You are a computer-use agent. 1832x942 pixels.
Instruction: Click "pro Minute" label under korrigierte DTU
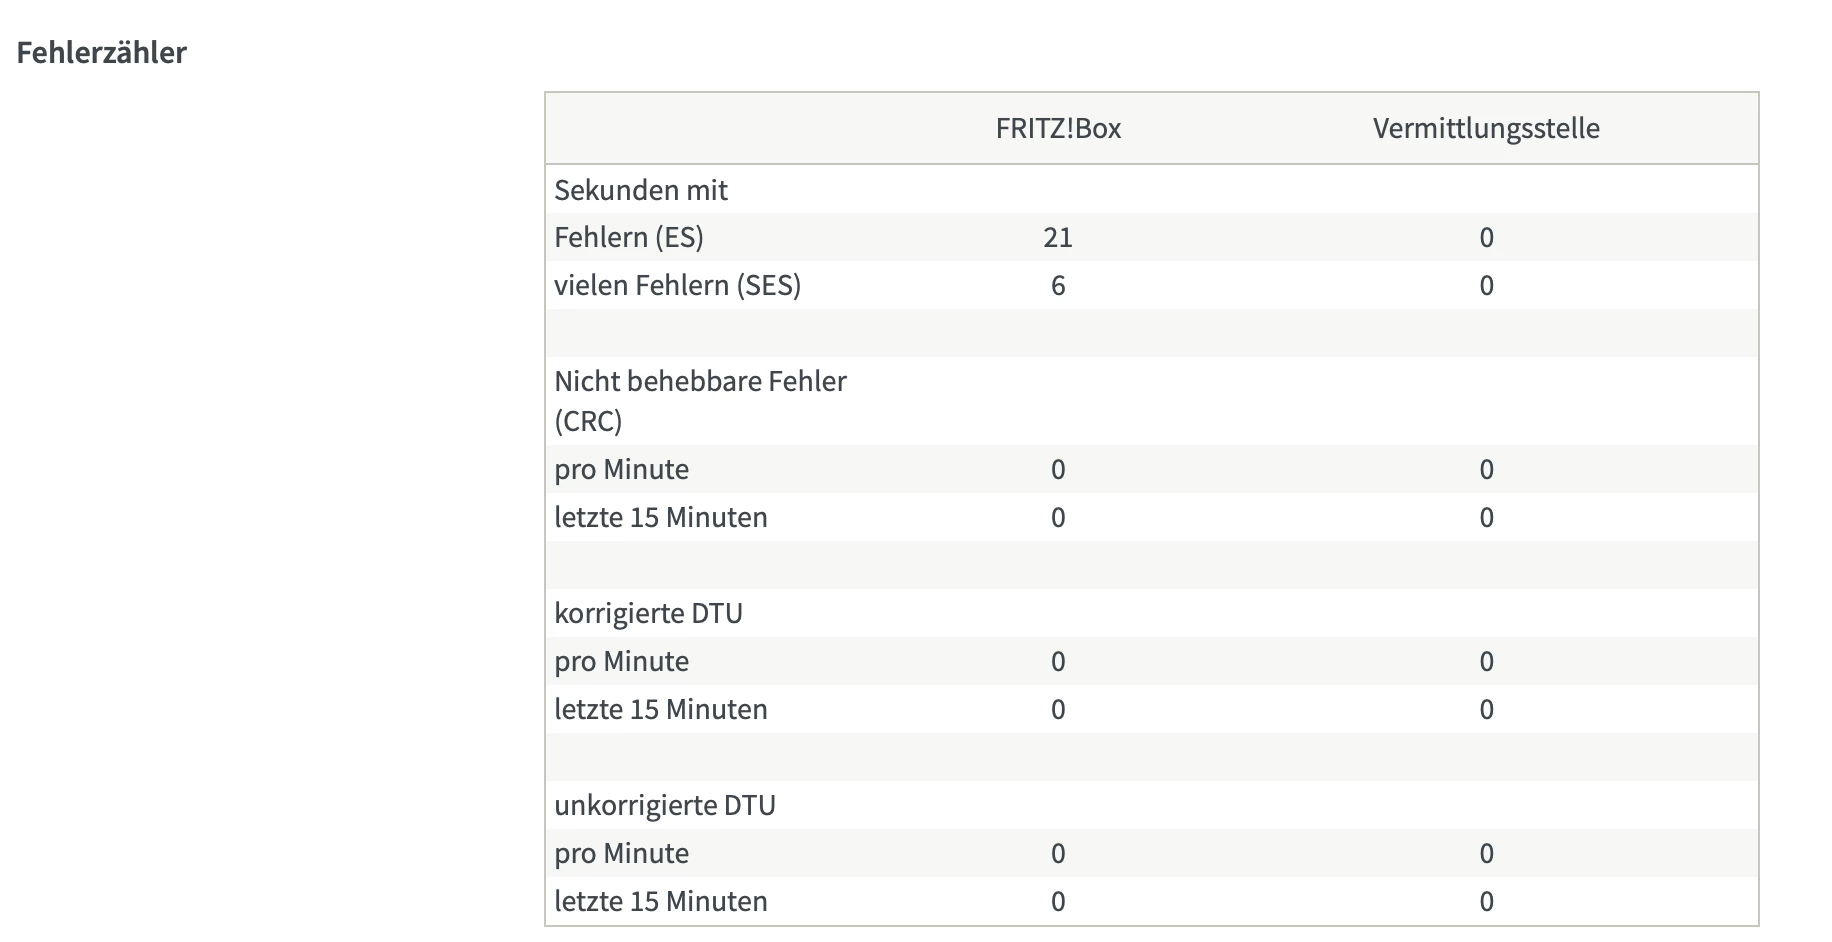[x=621, y=662]
